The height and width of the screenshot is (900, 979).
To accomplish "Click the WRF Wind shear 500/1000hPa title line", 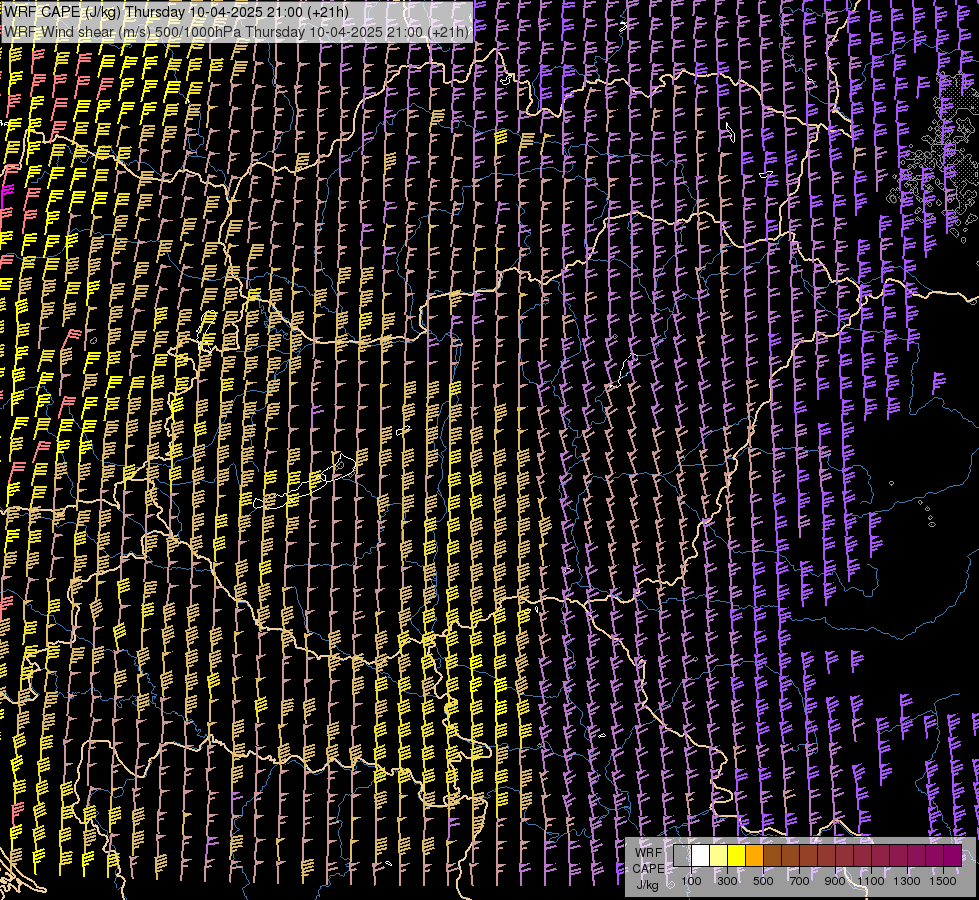I will (235, 32).
